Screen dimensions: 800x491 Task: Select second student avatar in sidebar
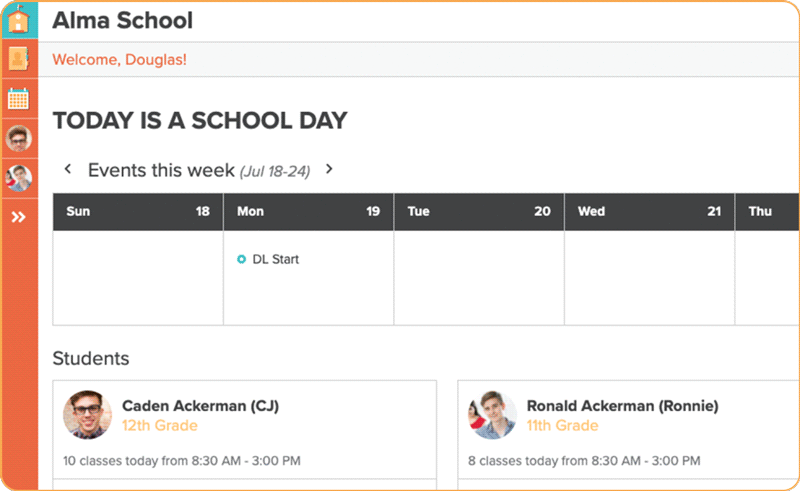pos(19,178)
